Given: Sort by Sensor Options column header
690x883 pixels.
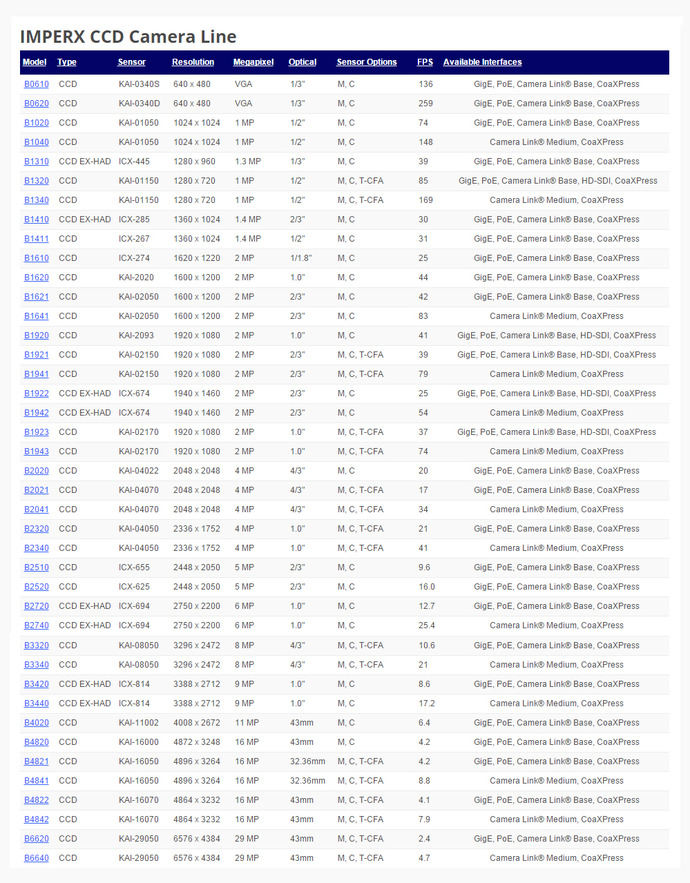Looking at the screenshot, I should (x=367, y=62).
